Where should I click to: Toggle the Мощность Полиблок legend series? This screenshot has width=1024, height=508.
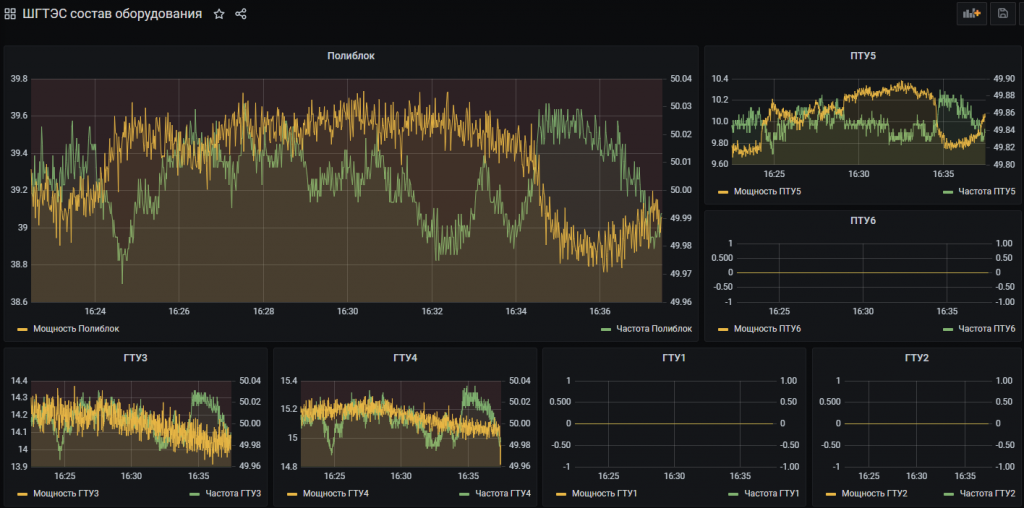tap(76, 328)
